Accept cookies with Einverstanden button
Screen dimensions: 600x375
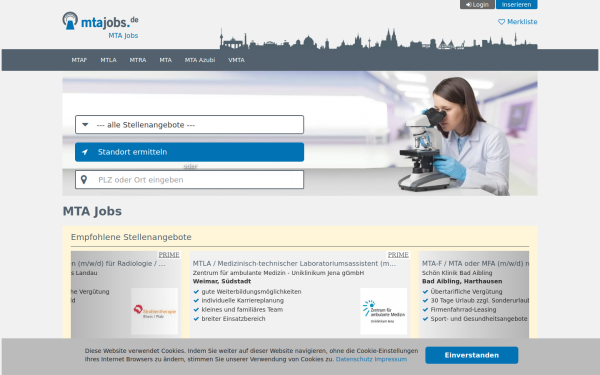pyautogui.click(x=472, y=355)
